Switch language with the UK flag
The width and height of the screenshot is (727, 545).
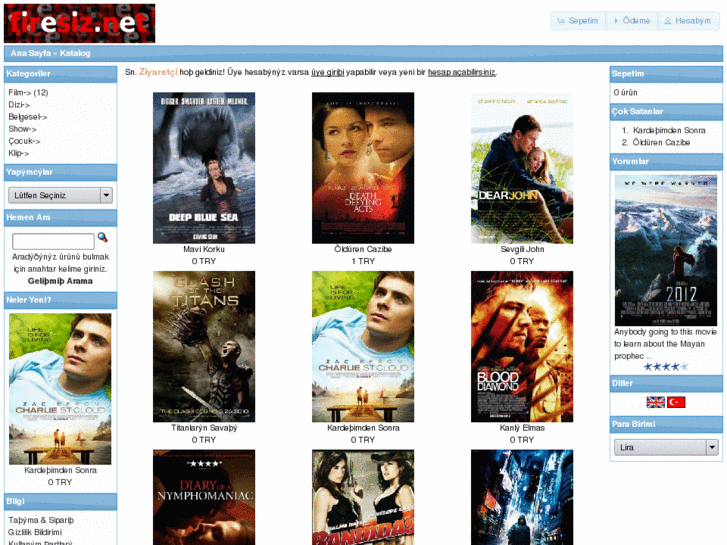coord(656,402)
